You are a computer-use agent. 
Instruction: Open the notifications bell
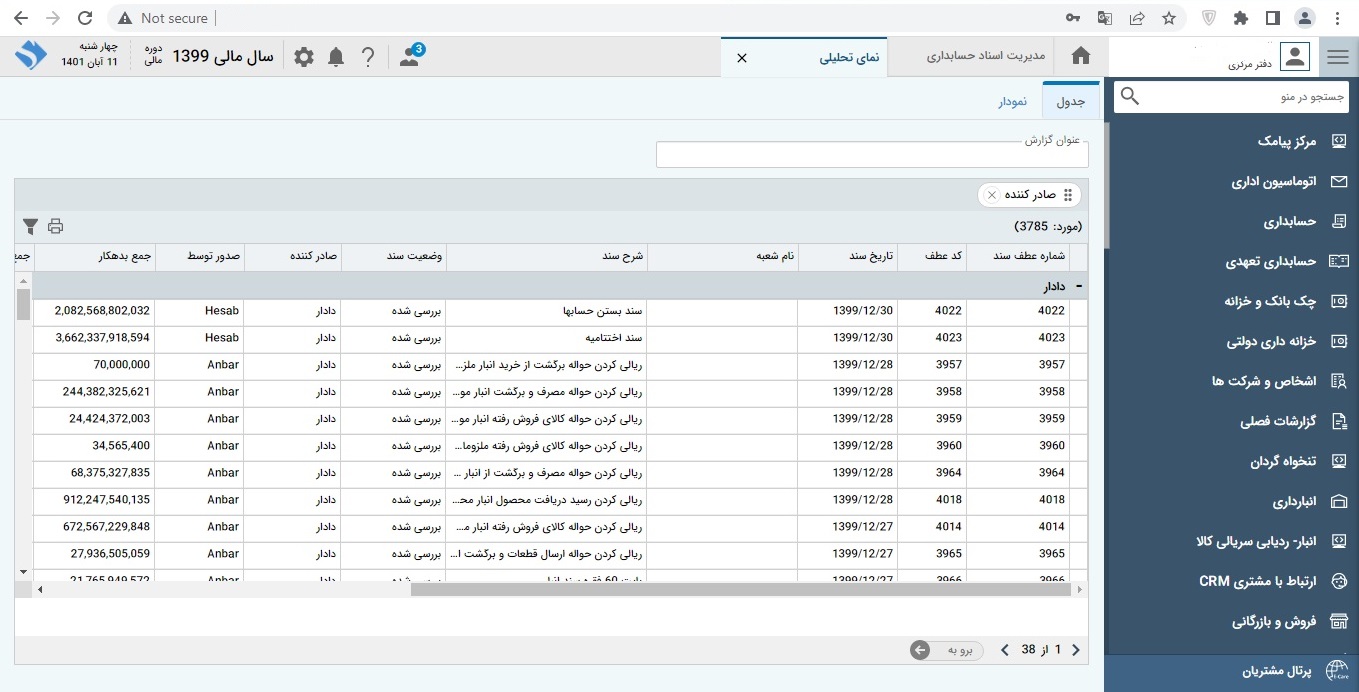tap(336, 57)
